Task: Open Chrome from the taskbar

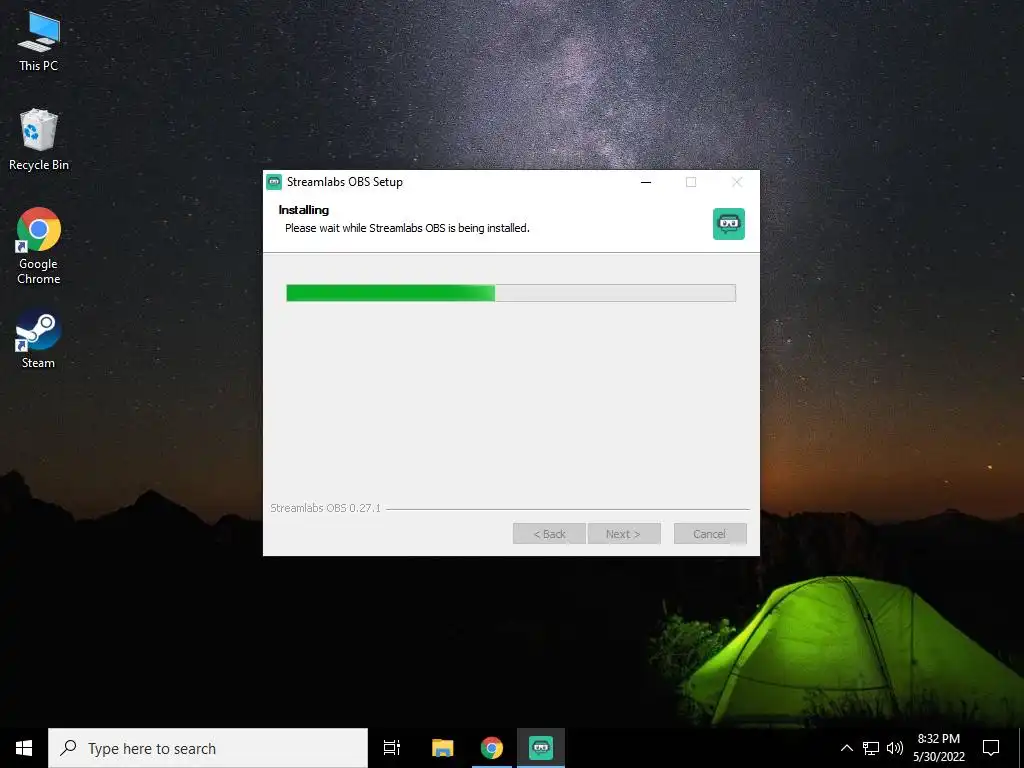Action: pyautogui.click(x=492, y=748)
